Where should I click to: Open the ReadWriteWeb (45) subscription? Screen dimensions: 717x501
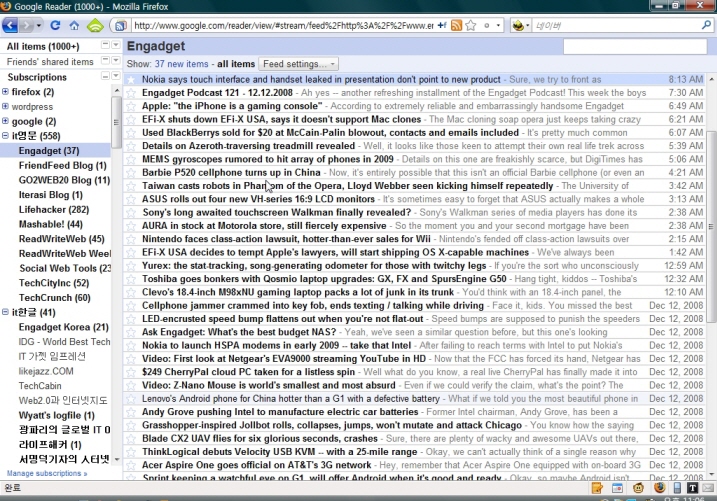click(61, 239)
